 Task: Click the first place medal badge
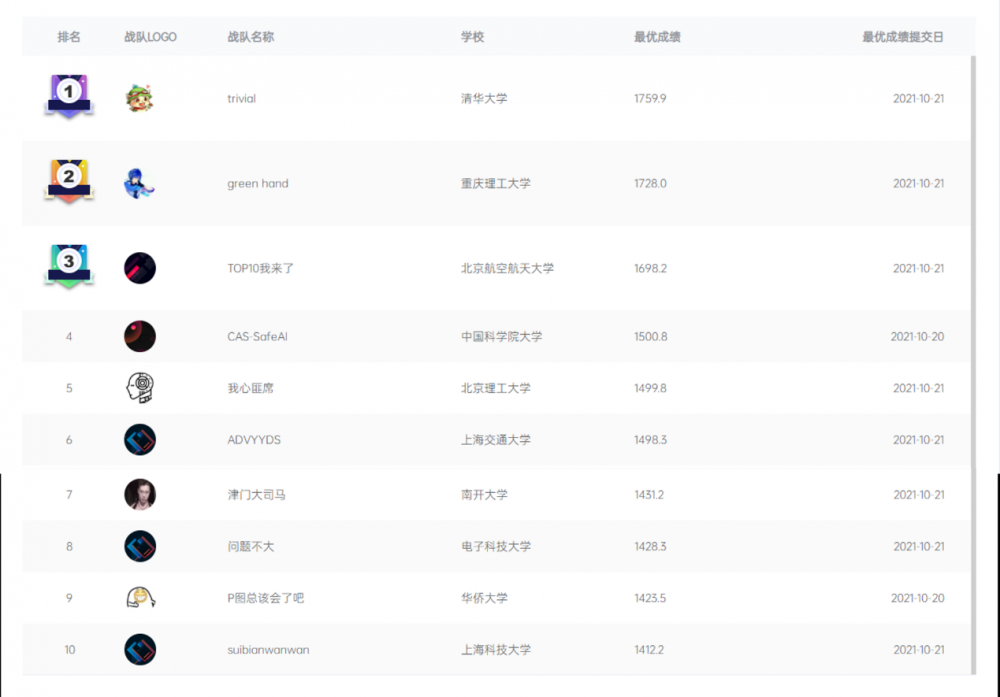tap(69, 96)
